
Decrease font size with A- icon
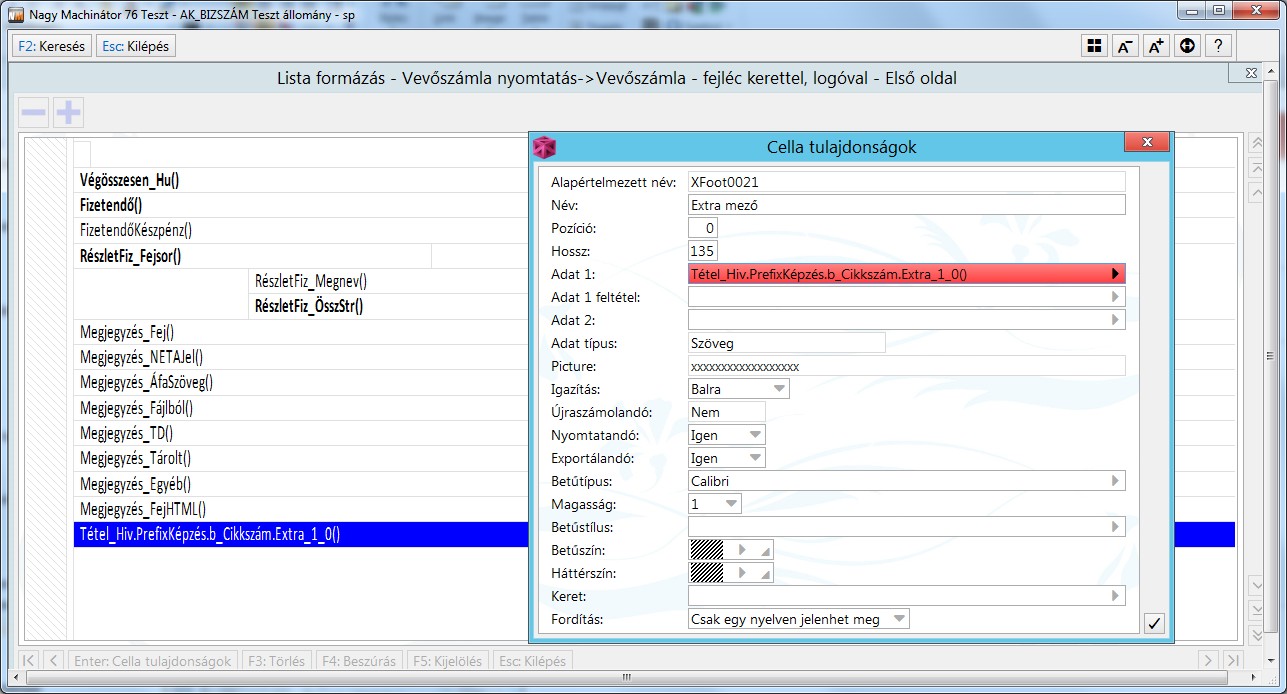pos(1125,46)
